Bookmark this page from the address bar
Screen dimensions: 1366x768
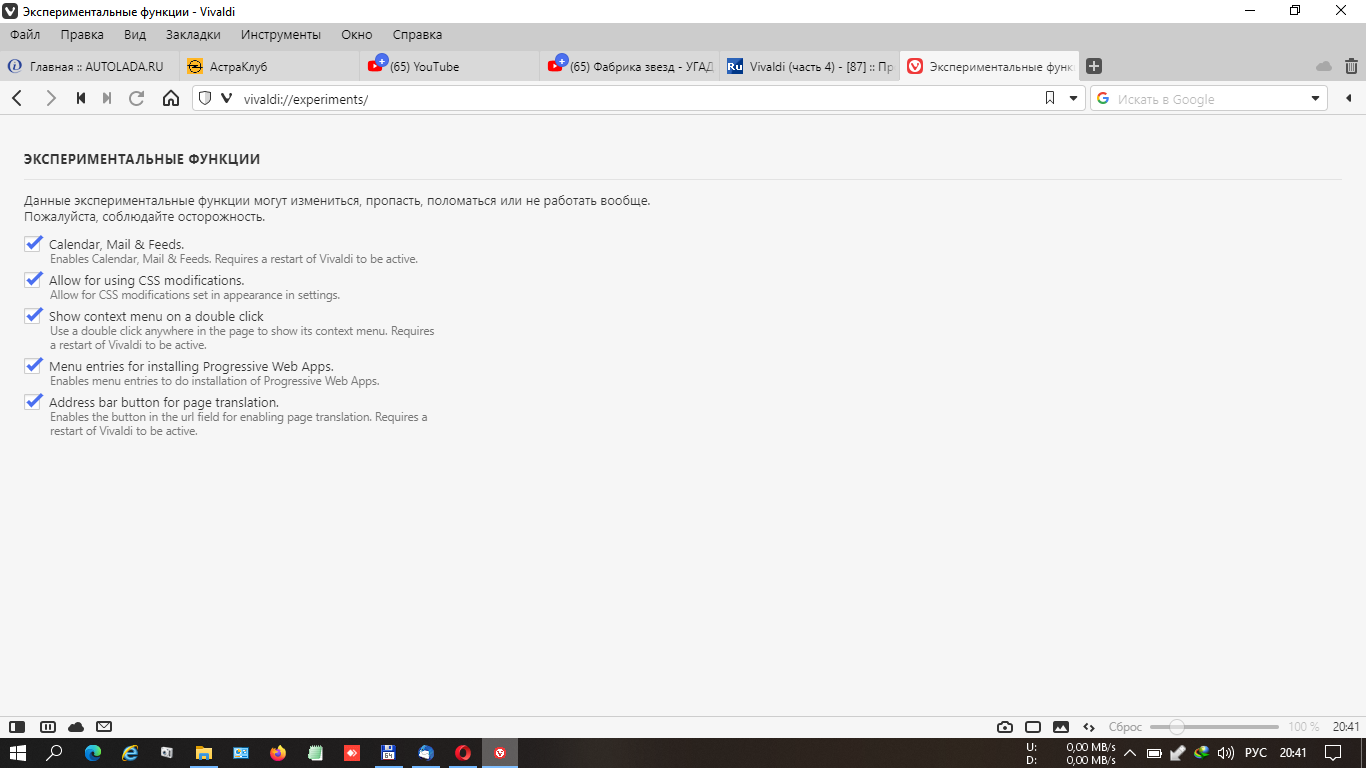[1049, 98]
